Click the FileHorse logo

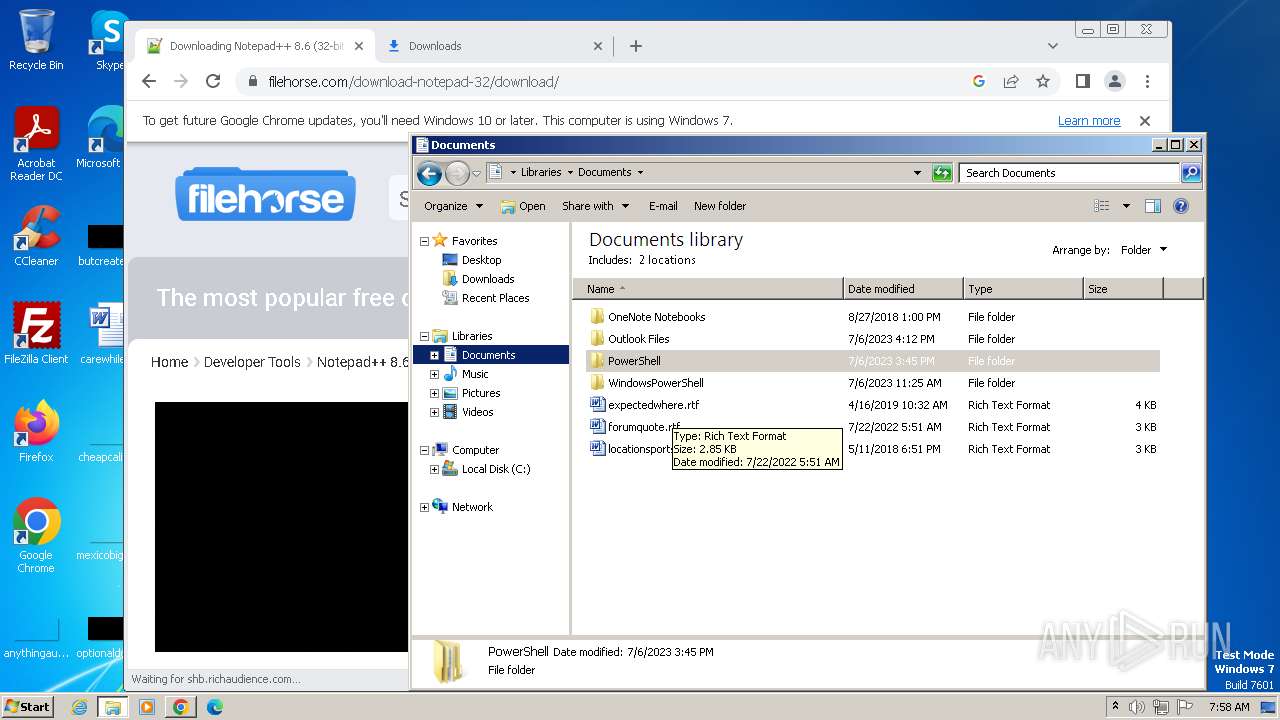click(x=265, y=194)
